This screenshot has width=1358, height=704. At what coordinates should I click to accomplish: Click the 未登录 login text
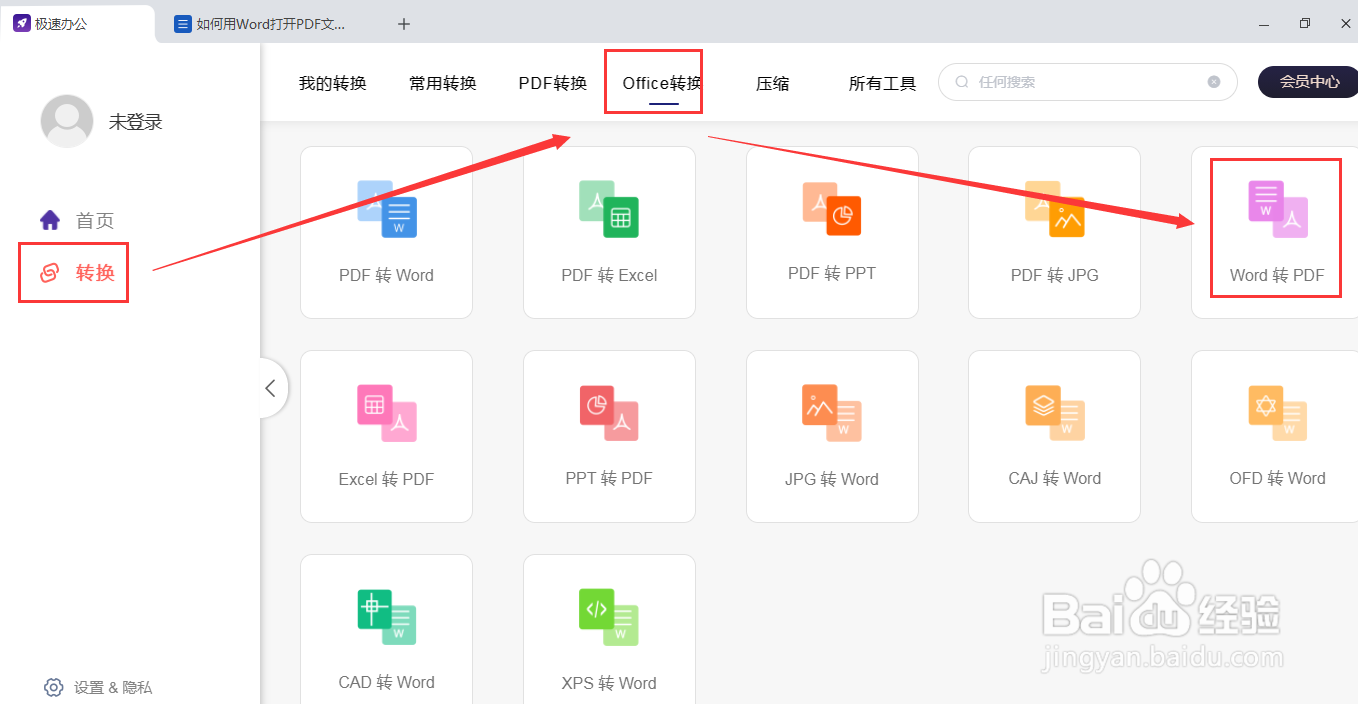[136, 122]
